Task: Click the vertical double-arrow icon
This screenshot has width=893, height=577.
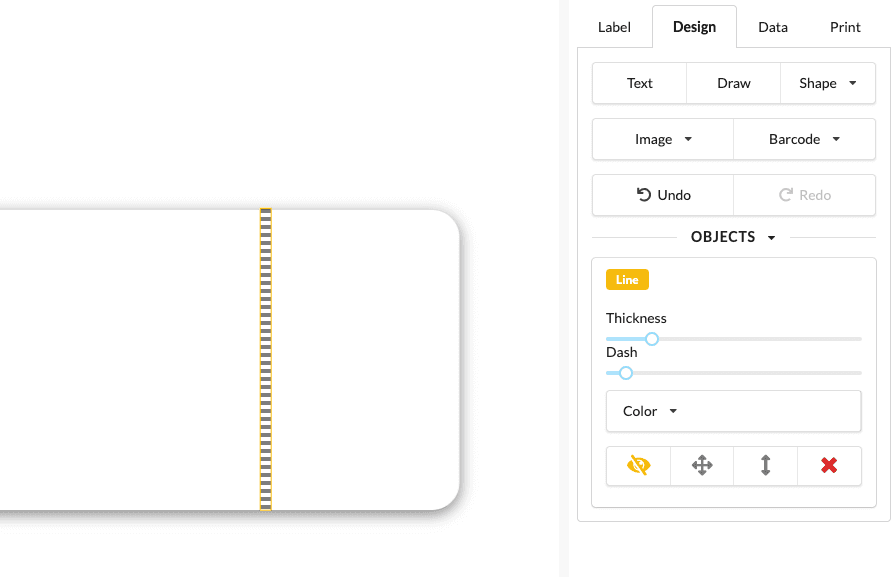Action: (x=765, y=465)
